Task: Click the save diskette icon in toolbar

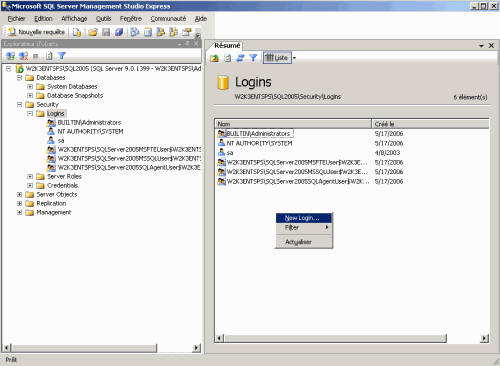Action: [106, 32]
